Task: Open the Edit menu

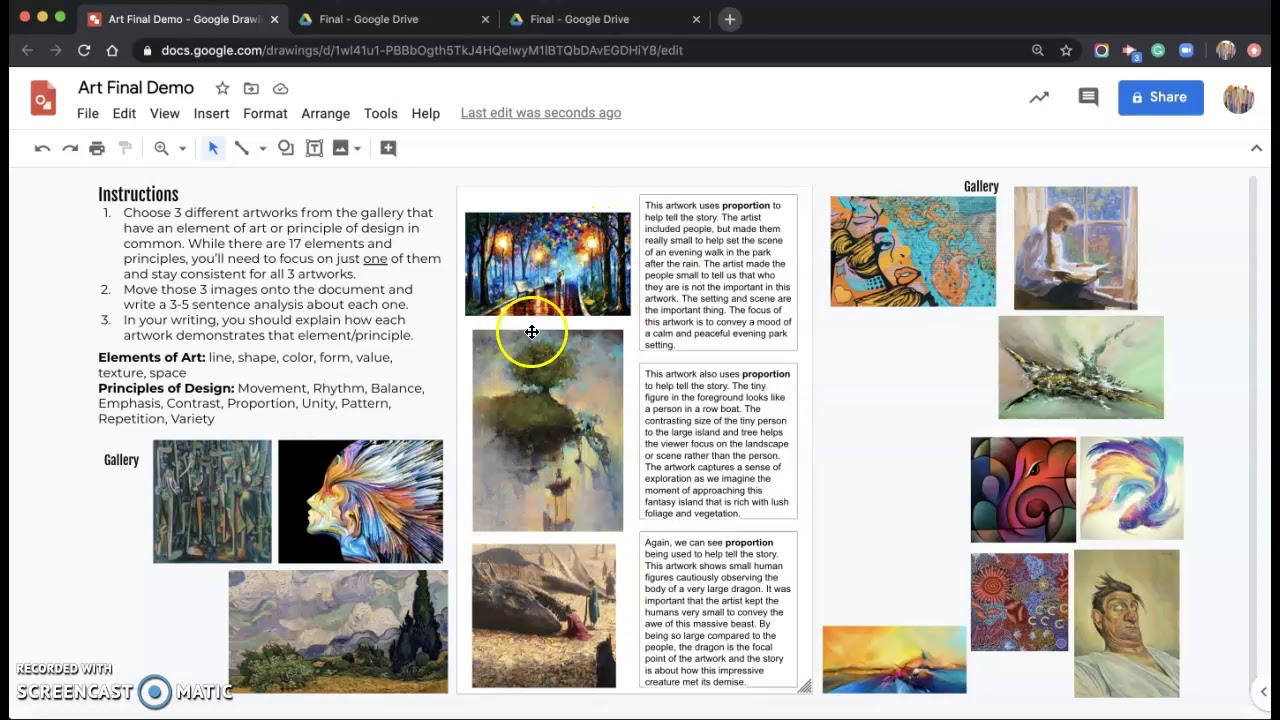Action: [124, 113]
